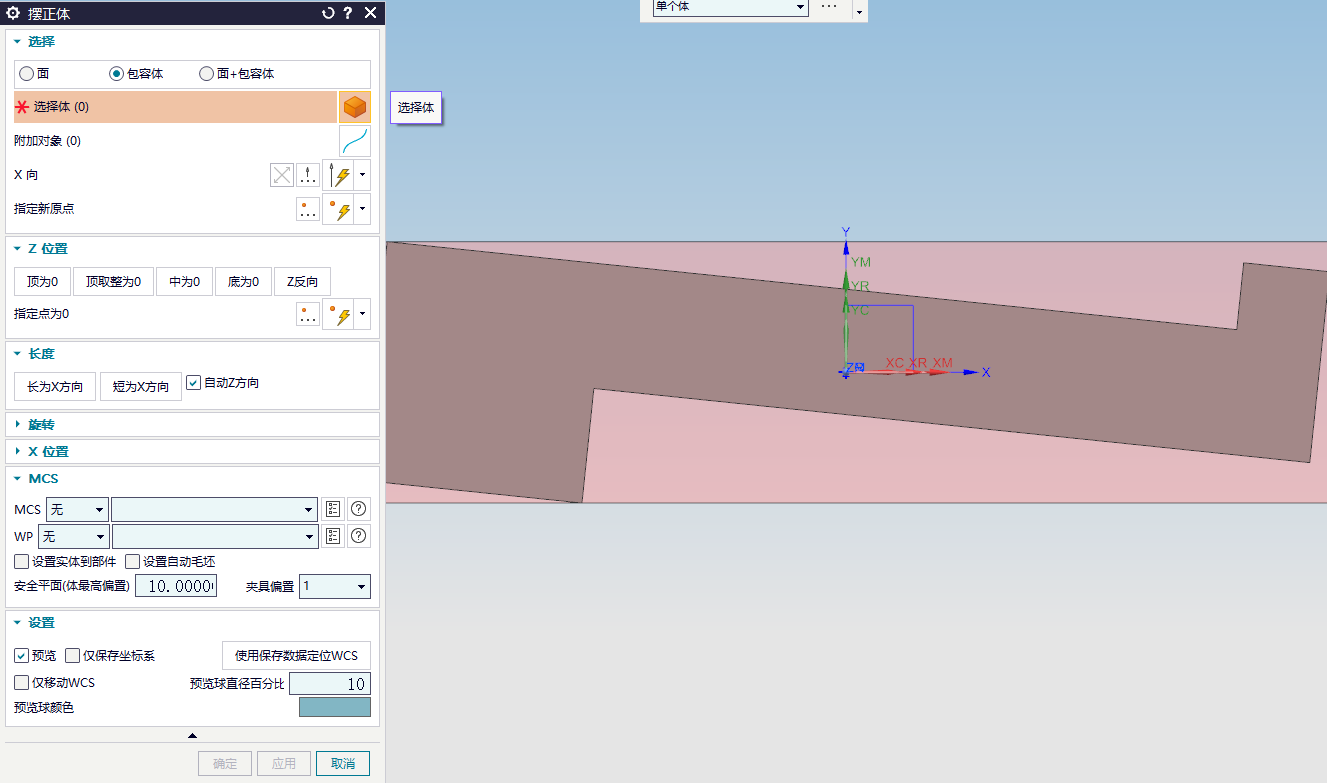Collapse the 选择 section
Screen dimensions: 1327x783
18,42
